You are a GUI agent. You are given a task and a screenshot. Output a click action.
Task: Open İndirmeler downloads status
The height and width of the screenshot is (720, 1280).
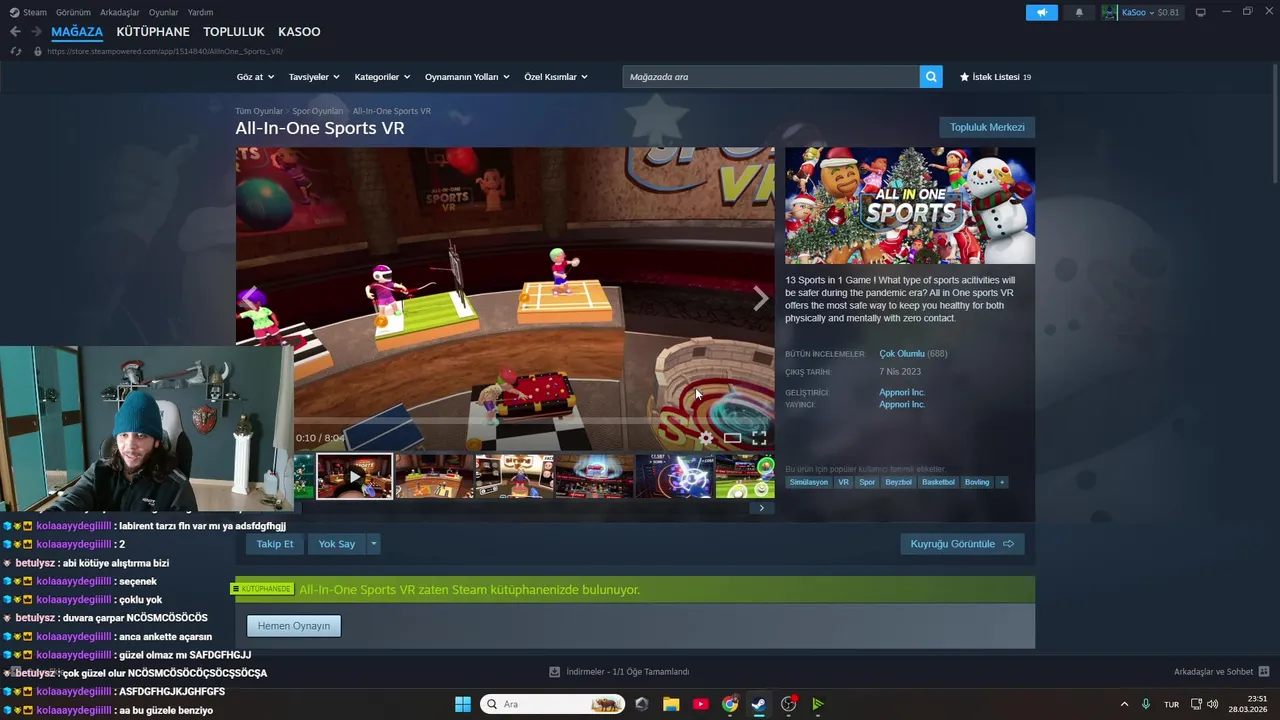pyautogui.click(x=620, y=672)
